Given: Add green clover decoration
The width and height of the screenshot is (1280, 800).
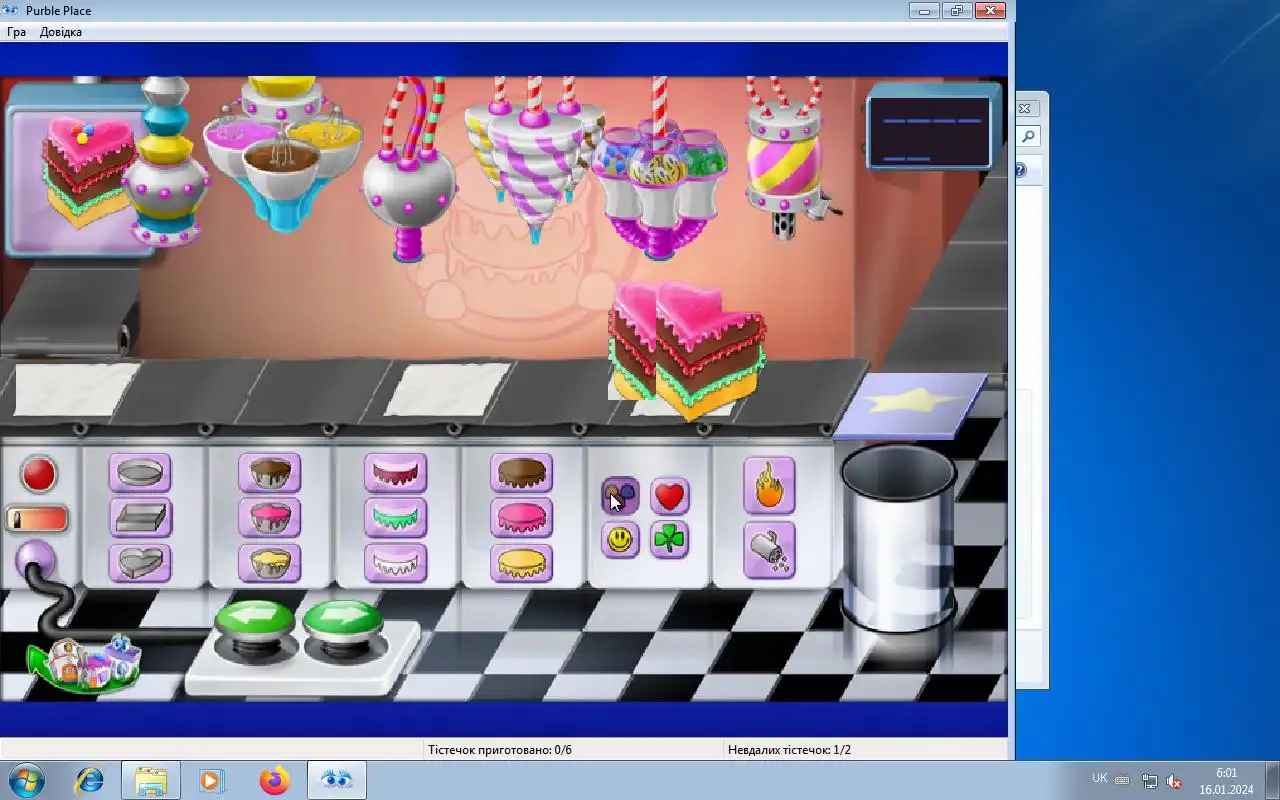Looking at the screenshot, I should (670, 540).
